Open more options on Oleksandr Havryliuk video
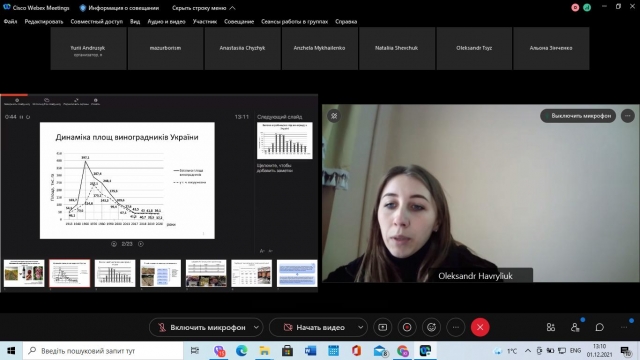Viewport: 640px width, 360px height. point(628,116)
